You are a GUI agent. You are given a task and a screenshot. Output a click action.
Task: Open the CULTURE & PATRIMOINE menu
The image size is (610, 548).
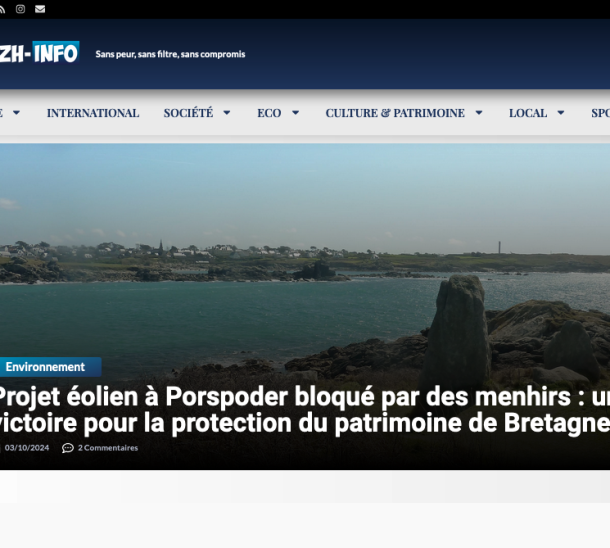tap(395, 113)
